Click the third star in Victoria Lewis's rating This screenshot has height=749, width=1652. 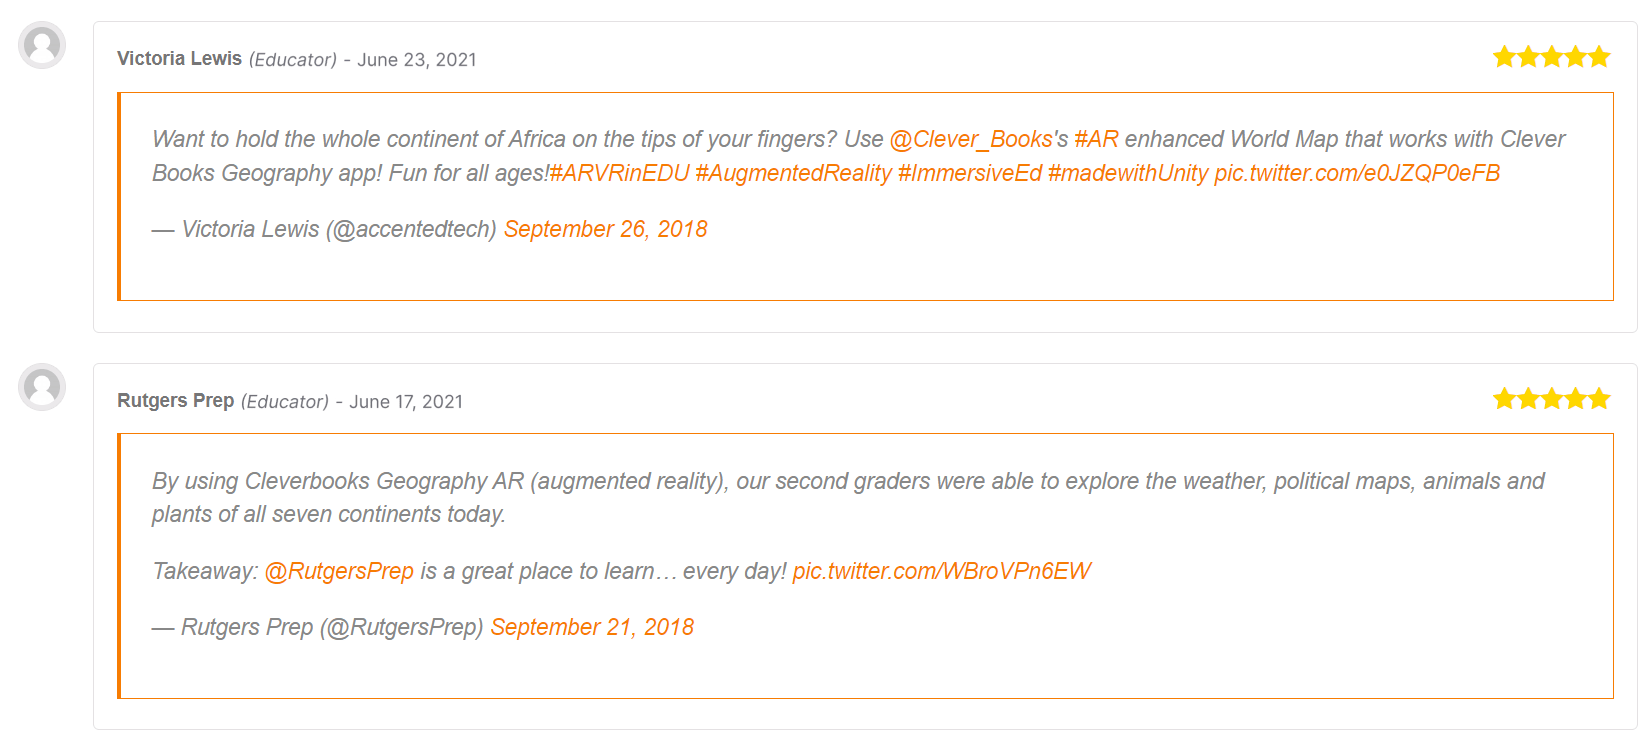point(1552,57)
